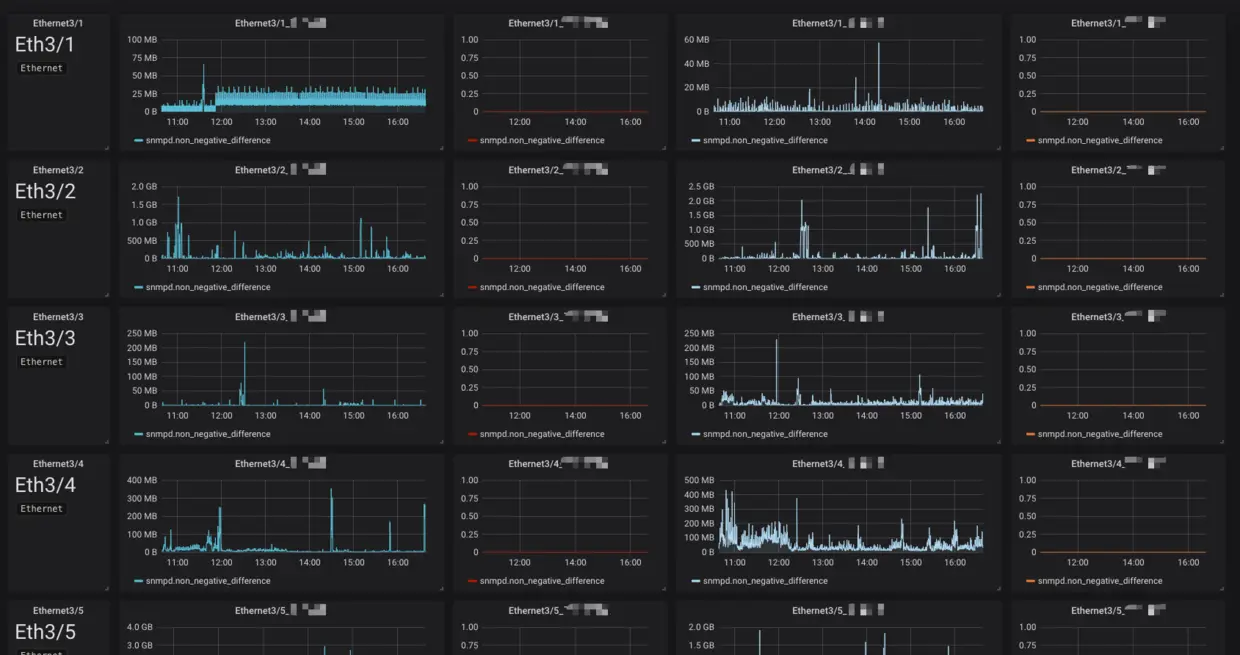Open the Ethernet3/4 stat panel title menu

tap(58, 463)
